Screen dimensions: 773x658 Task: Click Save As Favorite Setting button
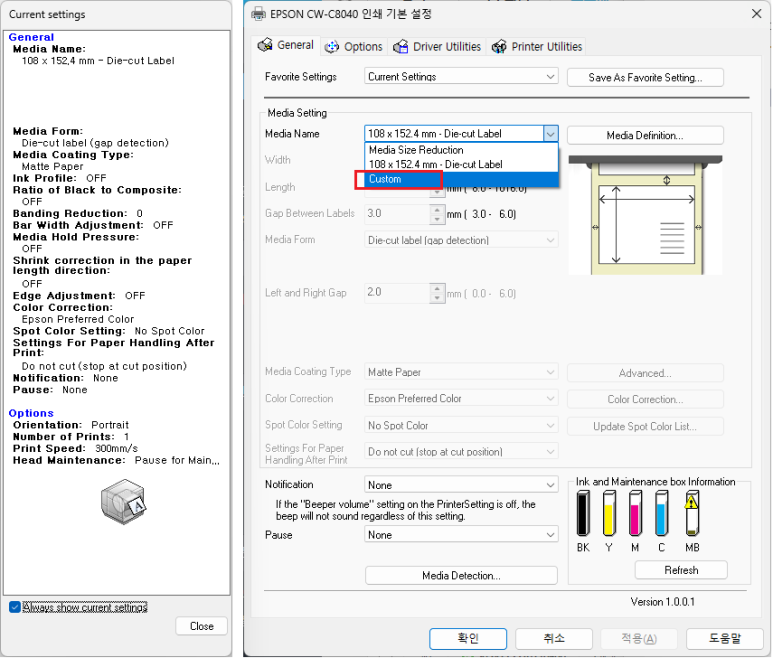click(645, 77)
